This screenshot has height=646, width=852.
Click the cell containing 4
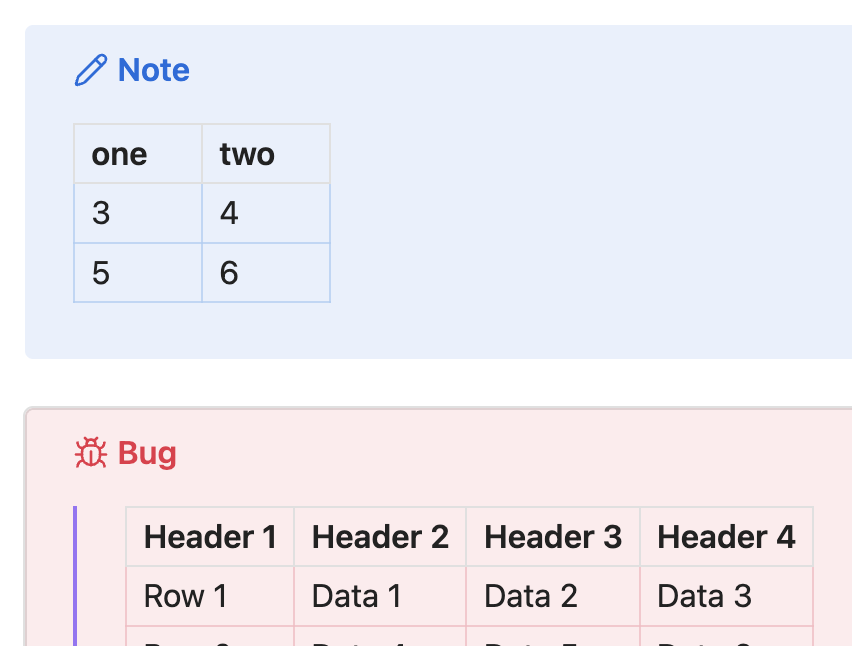pos(266,213)
